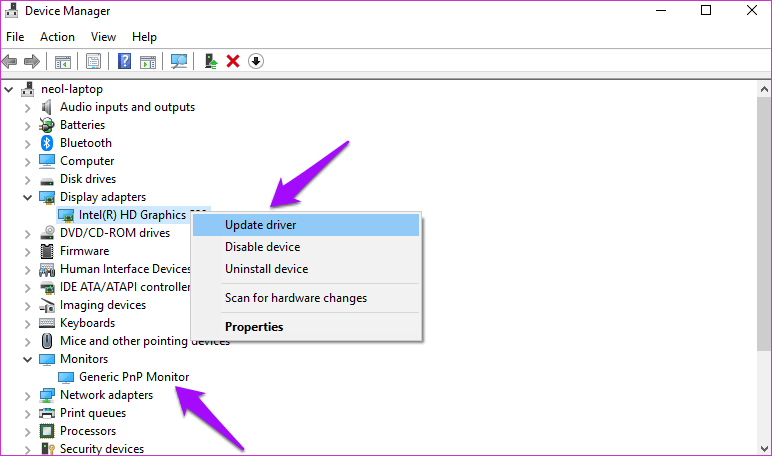Select the Human Interface Devices label
The width and height of the screenshot is (772, 456).
[x=125, y=269]
